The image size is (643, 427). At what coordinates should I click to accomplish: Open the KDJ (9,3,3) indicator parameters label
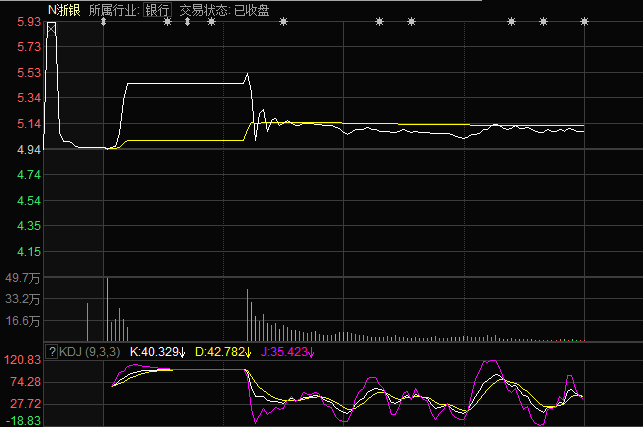[x=90, y=352]
